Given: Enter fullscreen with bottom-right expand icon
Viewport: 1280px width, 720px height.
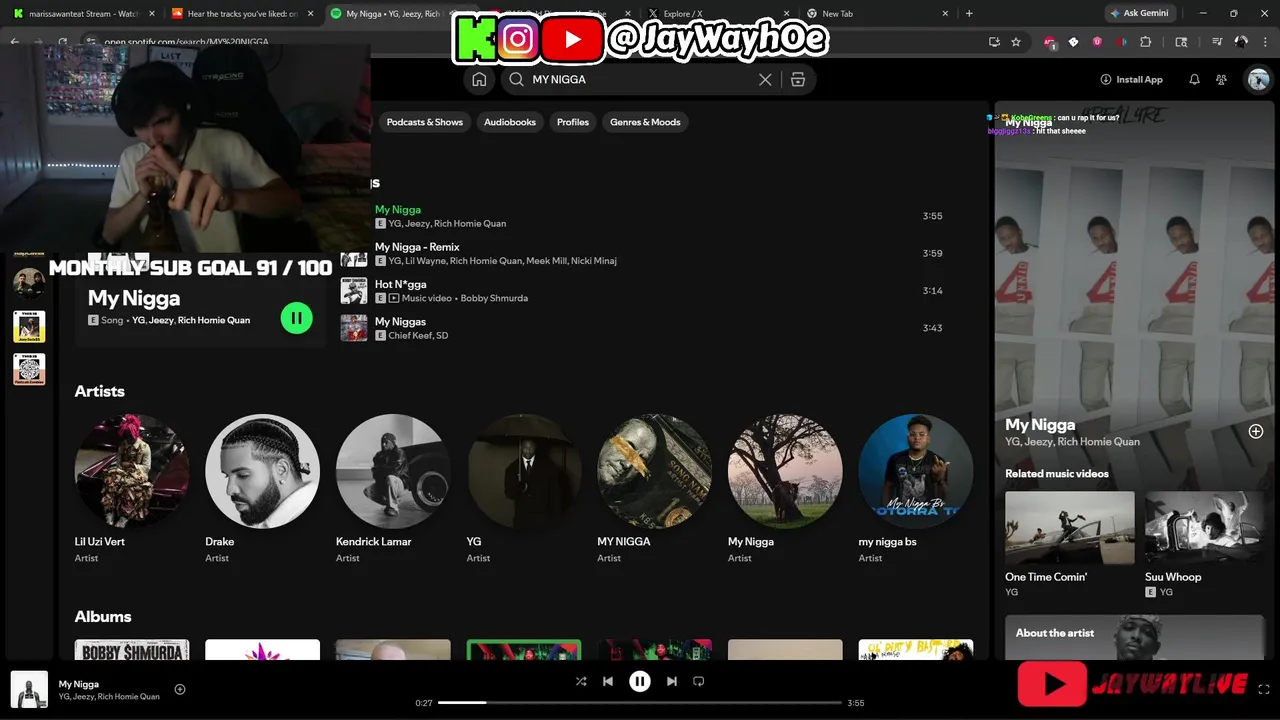Looking at the screenshot, I should click(1264, 689).
